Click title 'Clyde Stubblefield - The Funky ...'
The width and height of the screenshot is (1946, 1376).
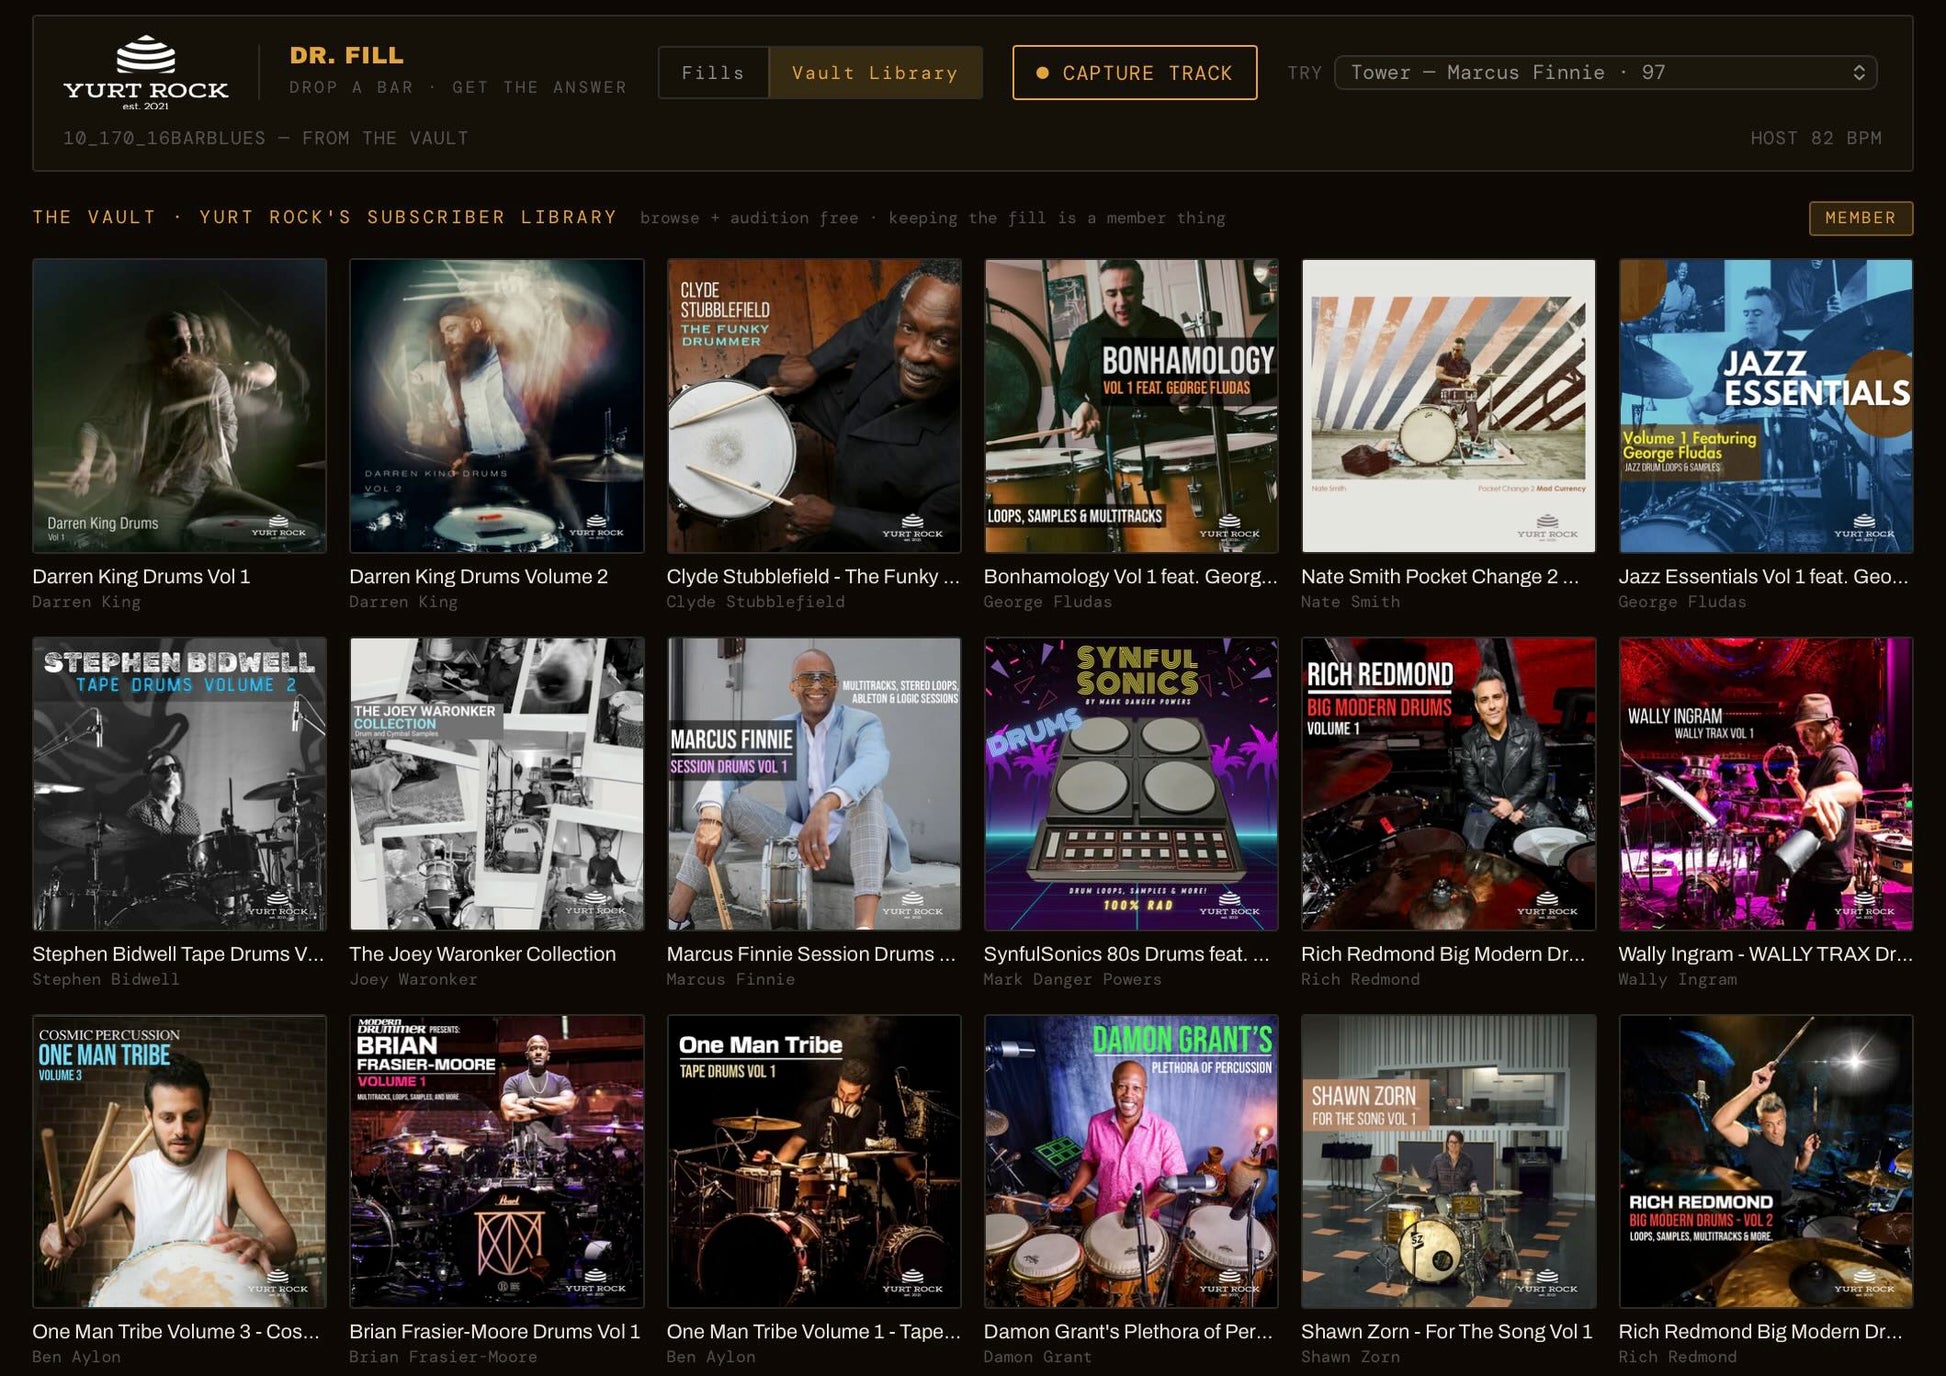tap(813, 576)
